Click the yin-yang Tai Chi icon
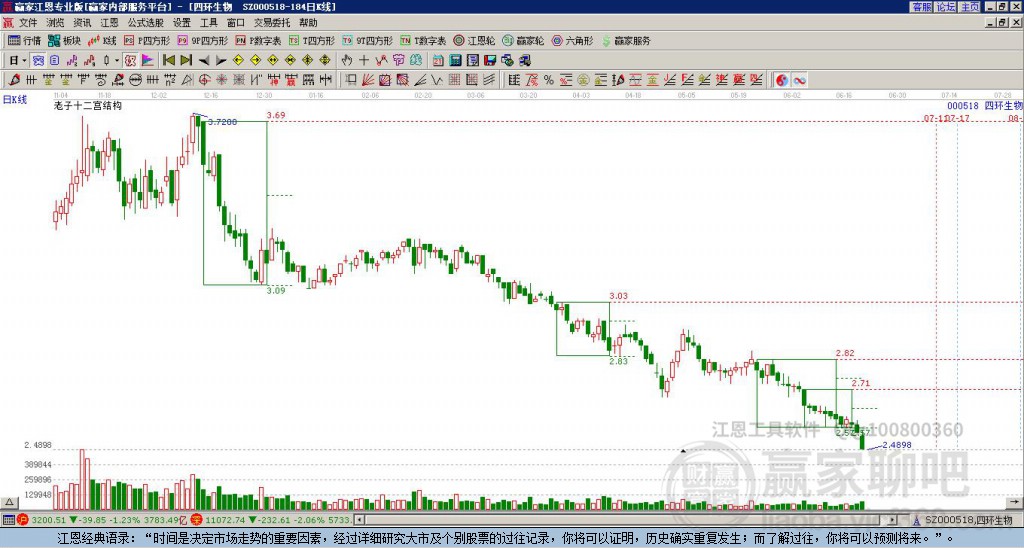The height and width of the screenshot is (548, 1024). tap(782, 80)
